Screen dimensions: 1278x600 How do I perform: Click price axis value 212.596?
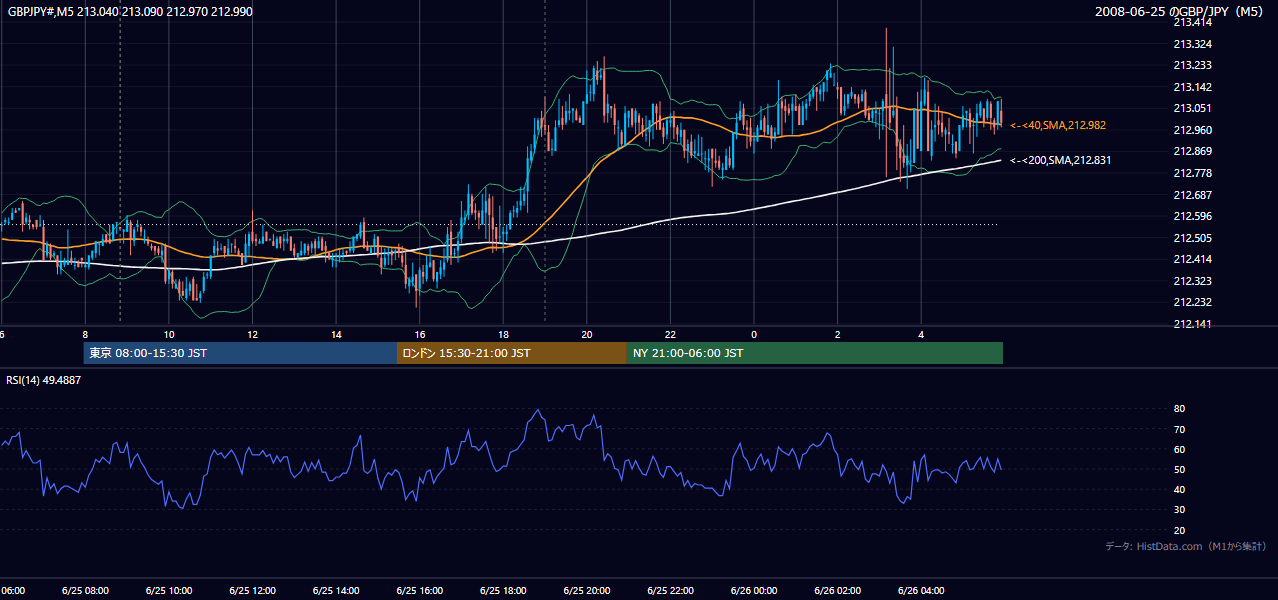(1192, 216)
